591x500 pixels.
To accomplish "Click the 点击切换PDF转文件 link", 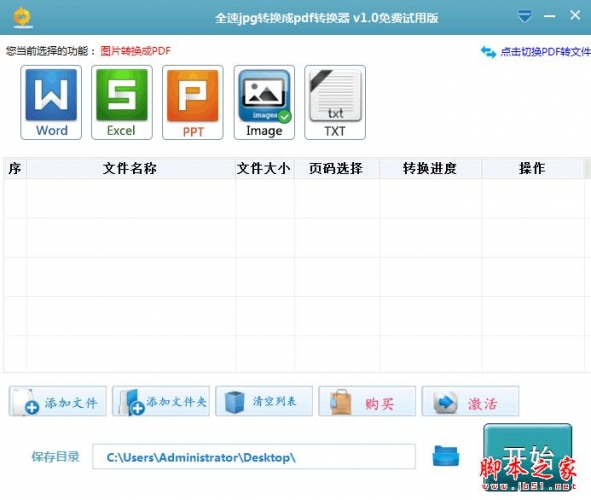I will coord(545,52).
